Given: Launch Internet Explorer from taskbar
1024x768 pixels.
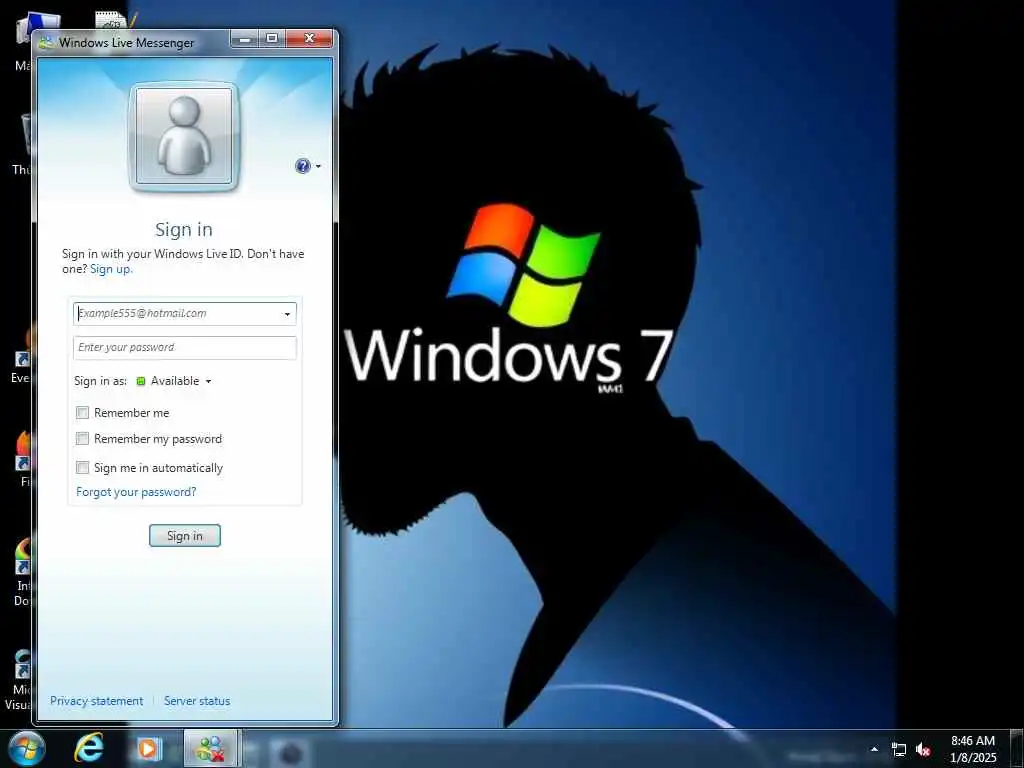Looking at the screenshot, I should [88, 748].
